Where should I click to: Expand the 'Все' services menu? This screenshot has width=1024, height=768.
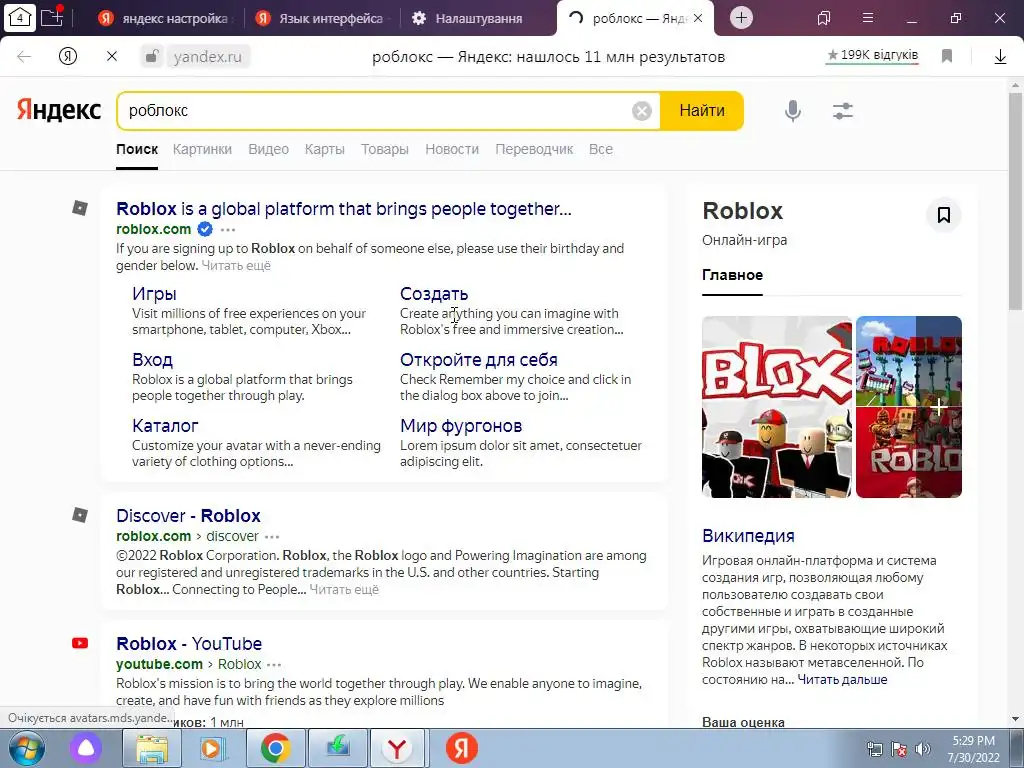(601, 150)
